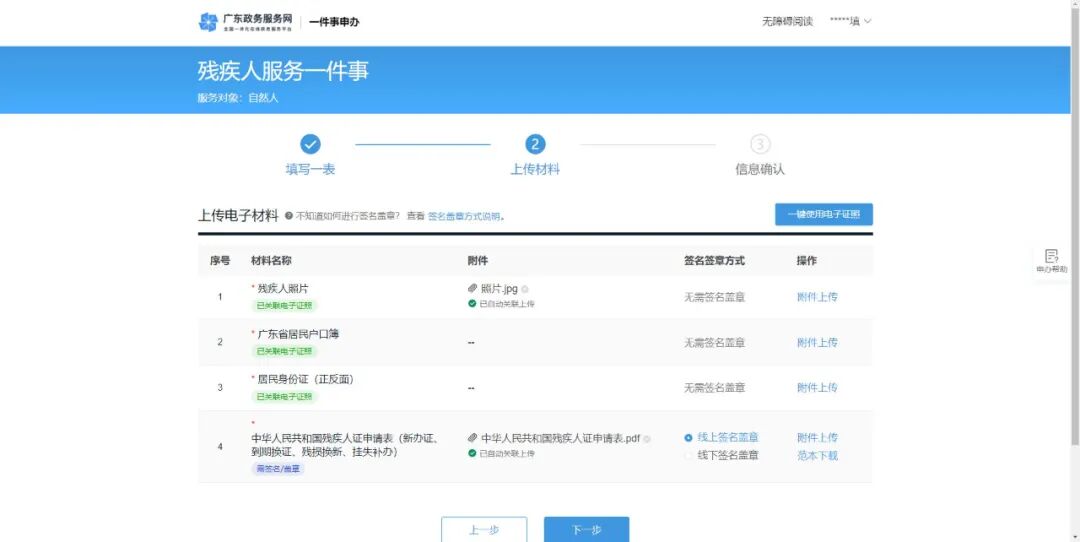Click the 材料名称 column header

[271, 261]
